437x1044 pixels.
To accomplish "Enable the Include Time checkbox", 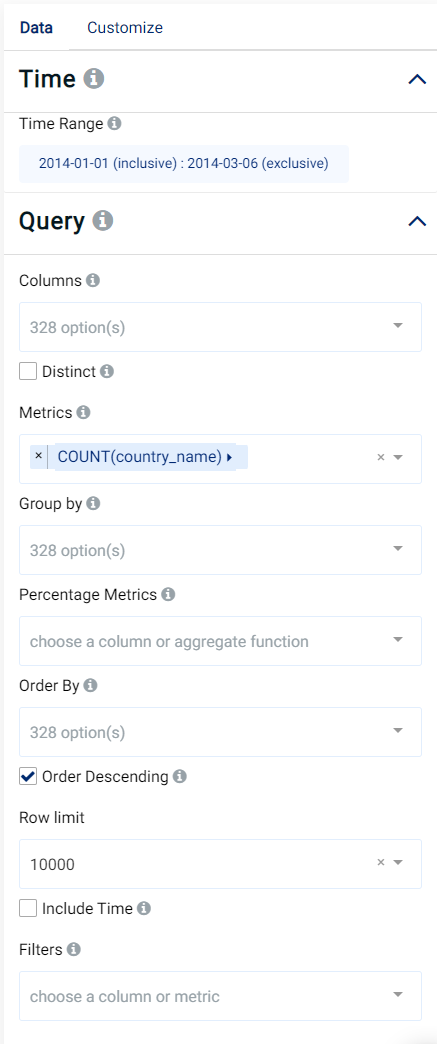I will (x=28, y=908).
